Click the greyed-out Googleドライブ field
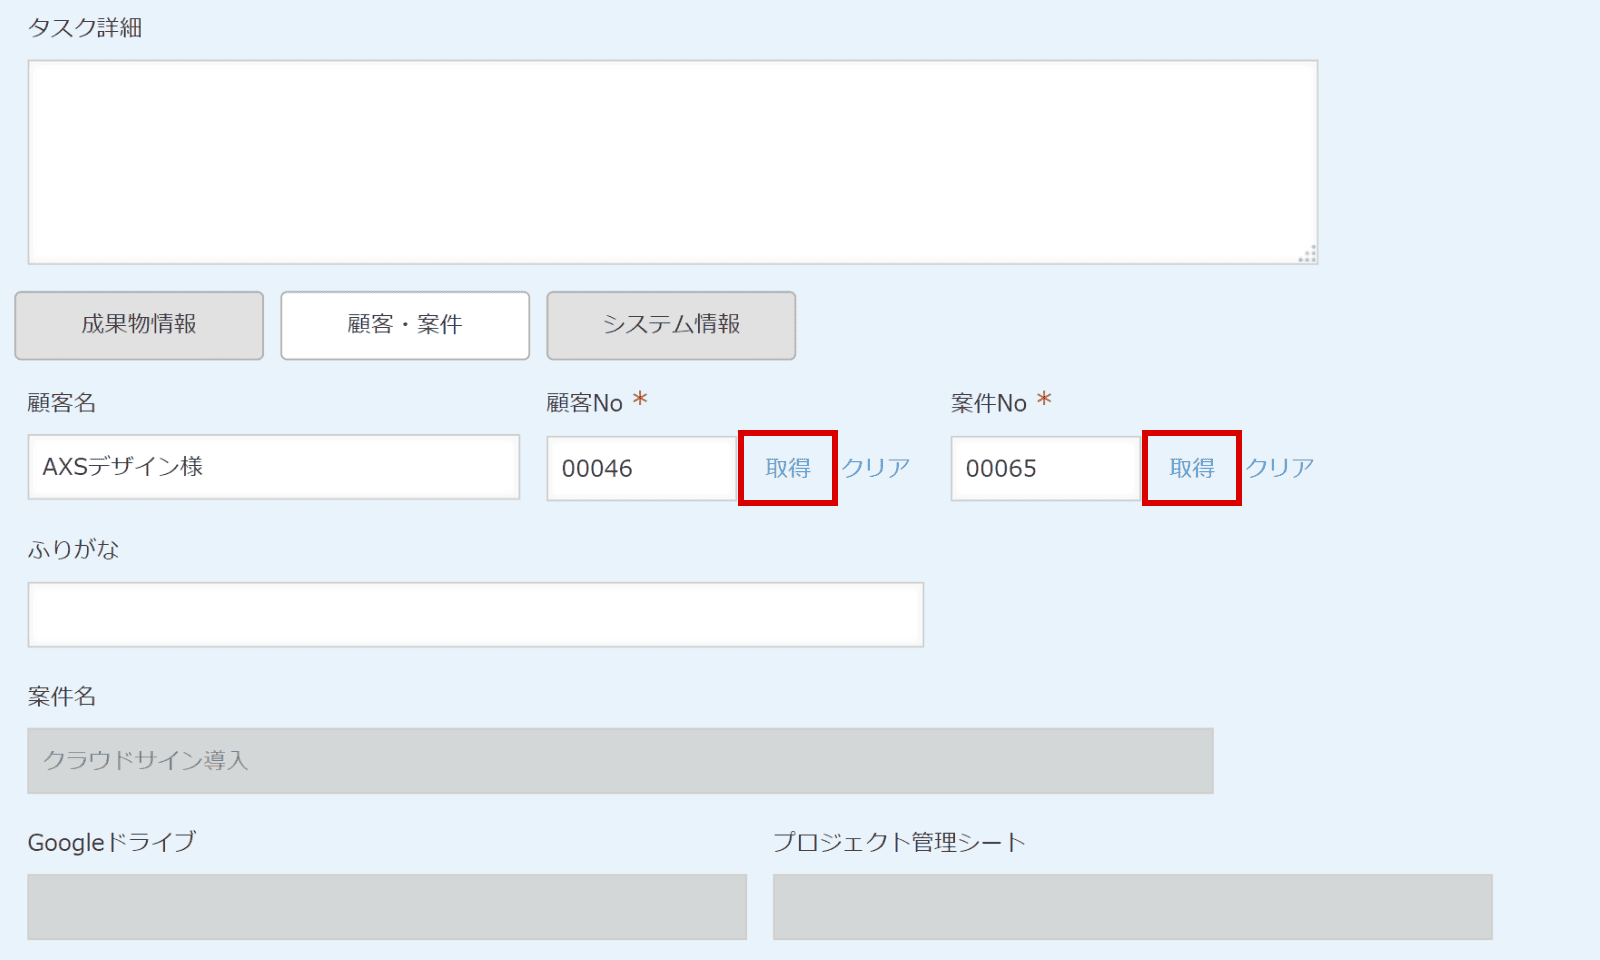Image resolution: width=1600 pixels, height=960 pixels. pyautogui.click(x=387, y=907)
